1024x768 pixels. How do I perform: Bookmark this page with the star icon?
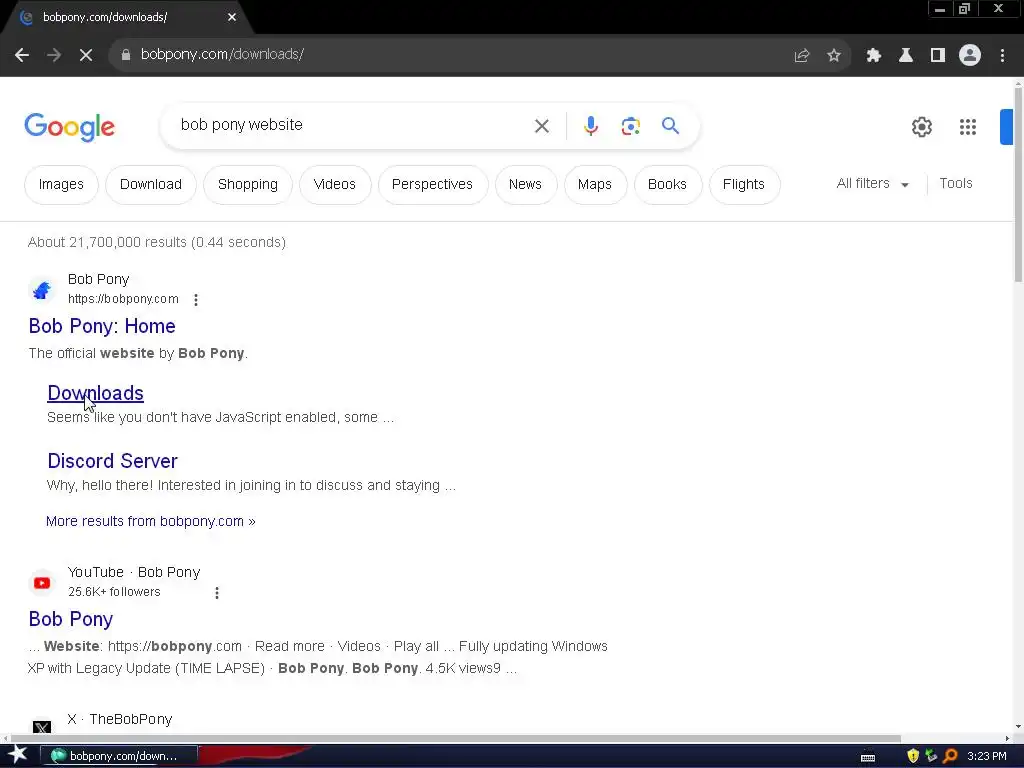834,56
